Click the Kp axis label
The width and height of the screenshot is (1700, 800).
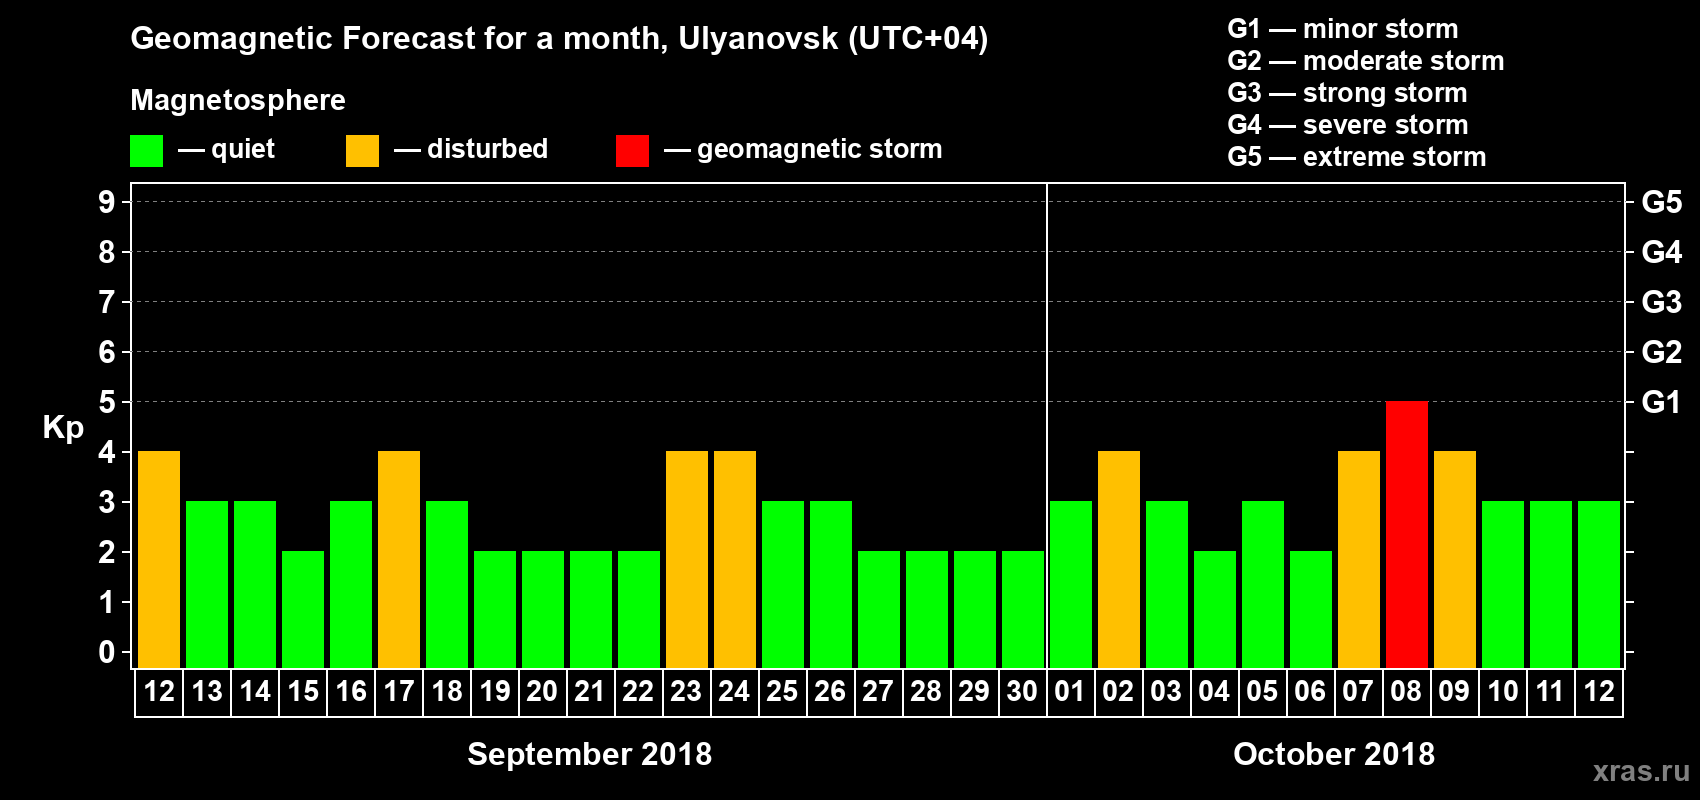[63, 428]
